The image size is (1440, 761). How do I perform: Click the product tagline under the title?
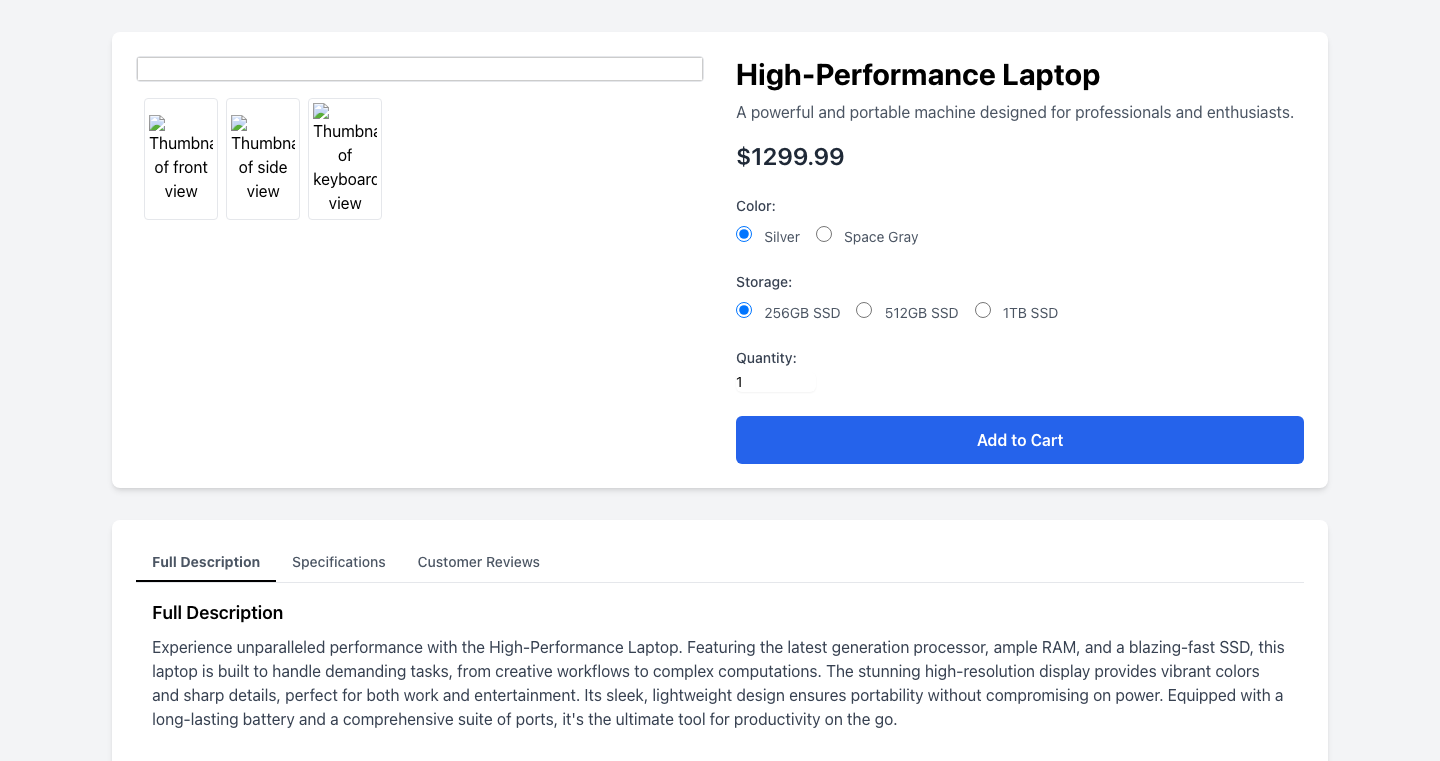1015,112
